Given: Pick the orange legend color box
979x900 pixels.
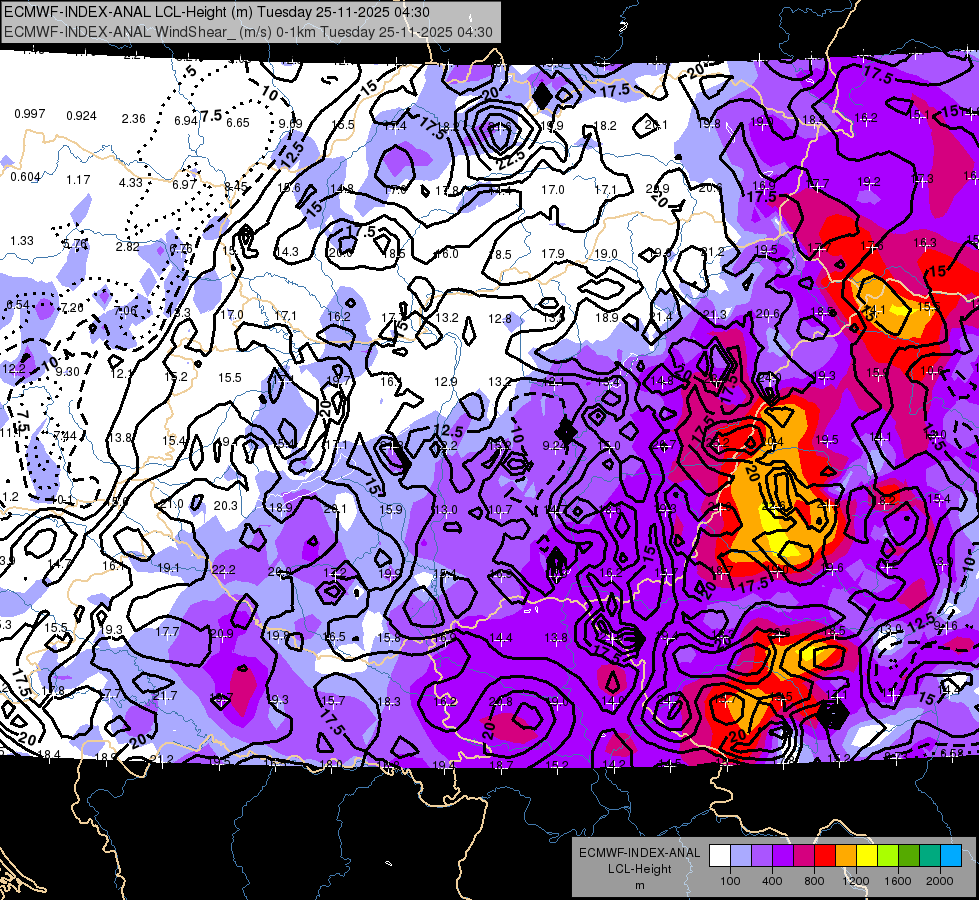Looking at the screenshot, I should click(x=846, y=855).
